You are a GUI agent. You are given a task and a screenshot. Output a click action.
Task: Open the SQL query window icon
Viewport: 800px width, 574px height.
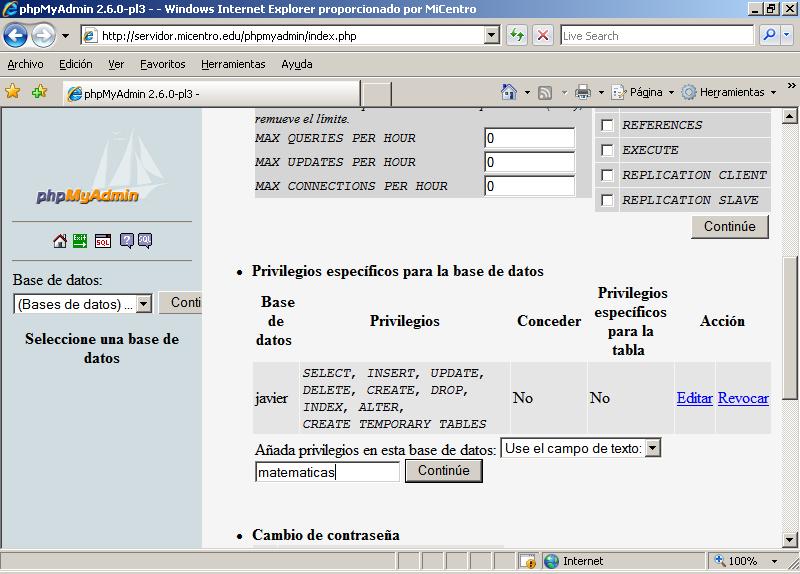click(x=103, y=241)
